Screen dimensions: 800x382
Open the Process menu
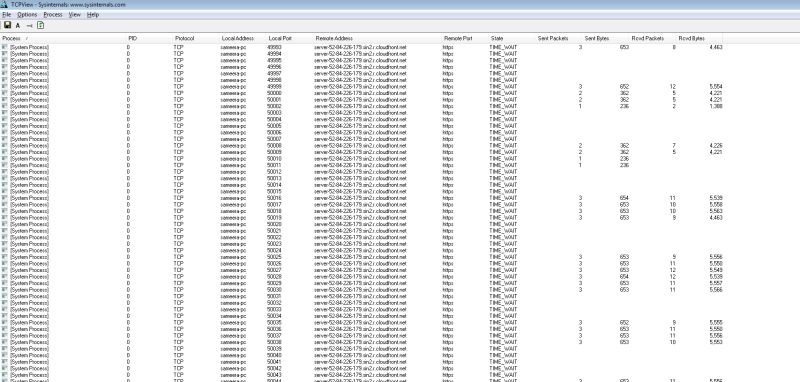[x=53, y=15]
